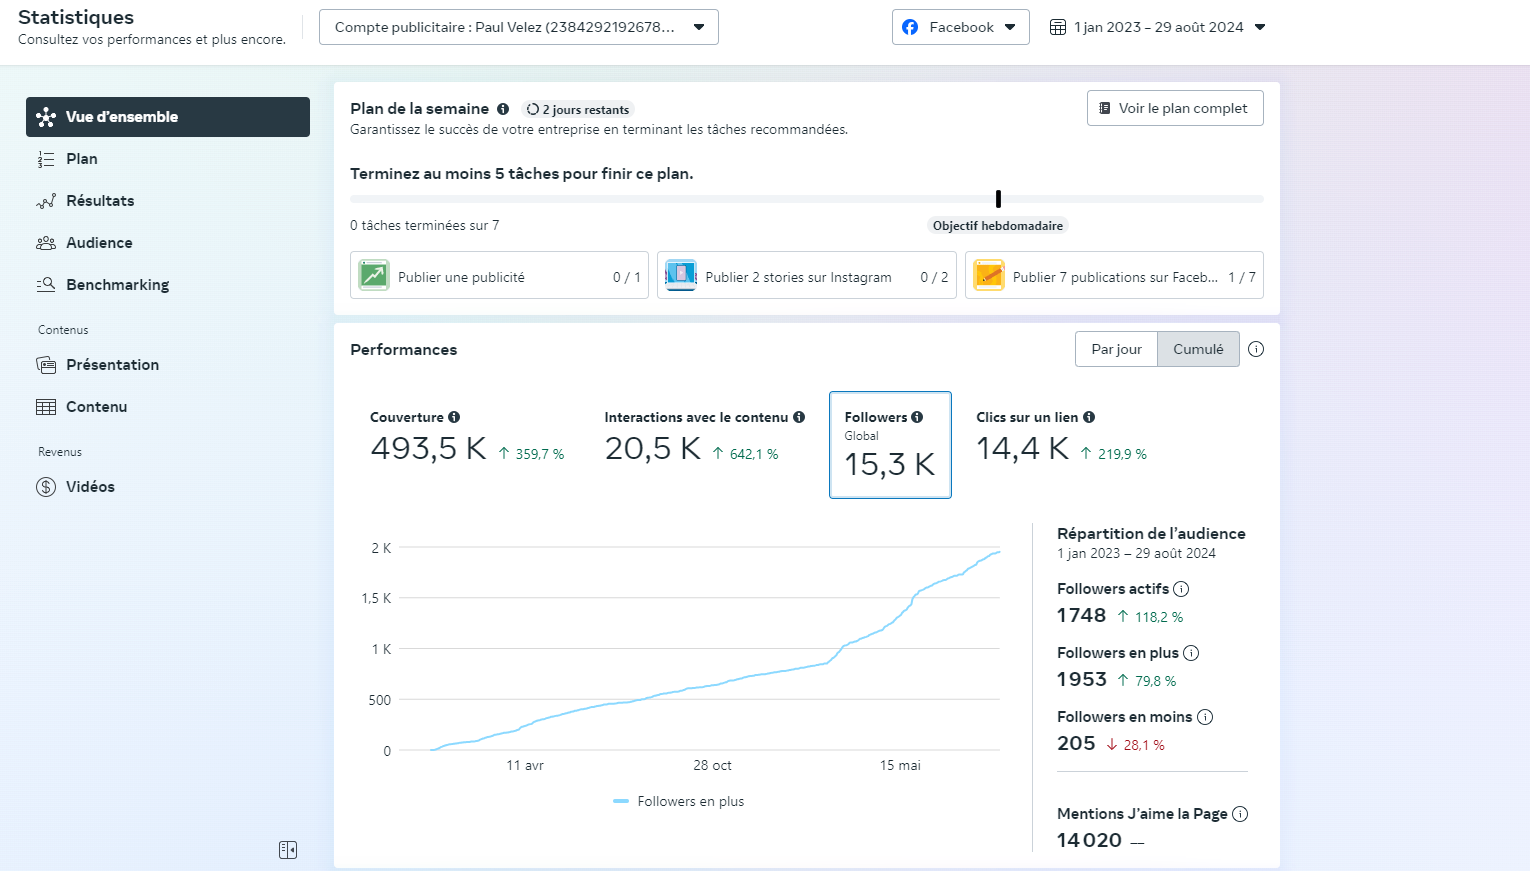
Task: Click the Audience people icon
Action: click(x=46, y=243)
